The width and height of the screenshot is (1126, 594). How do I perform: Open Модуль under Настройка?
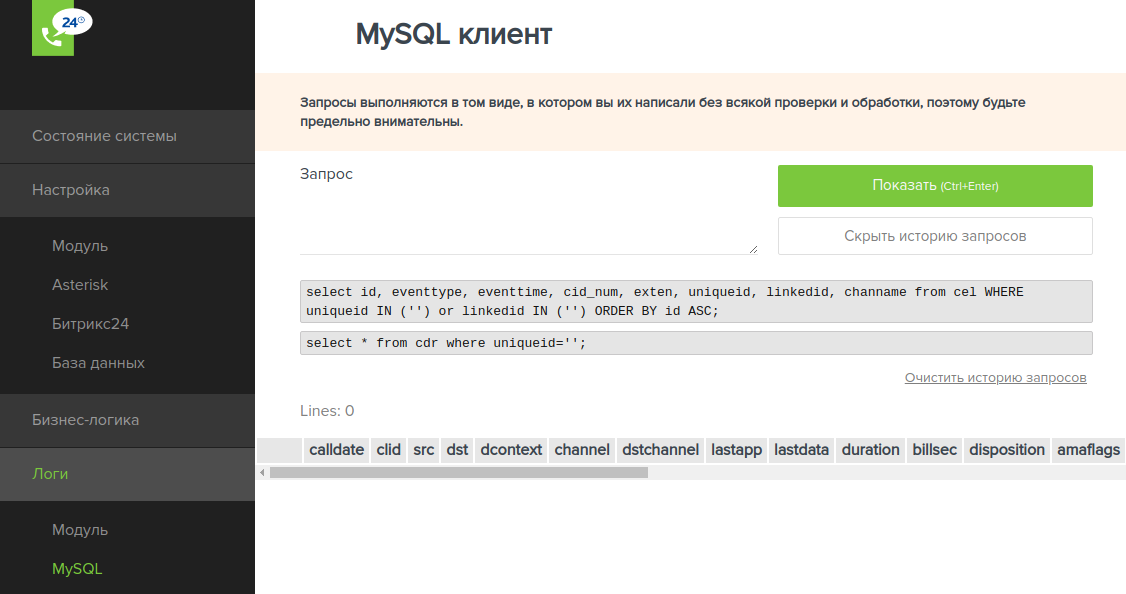pos(80,246)
